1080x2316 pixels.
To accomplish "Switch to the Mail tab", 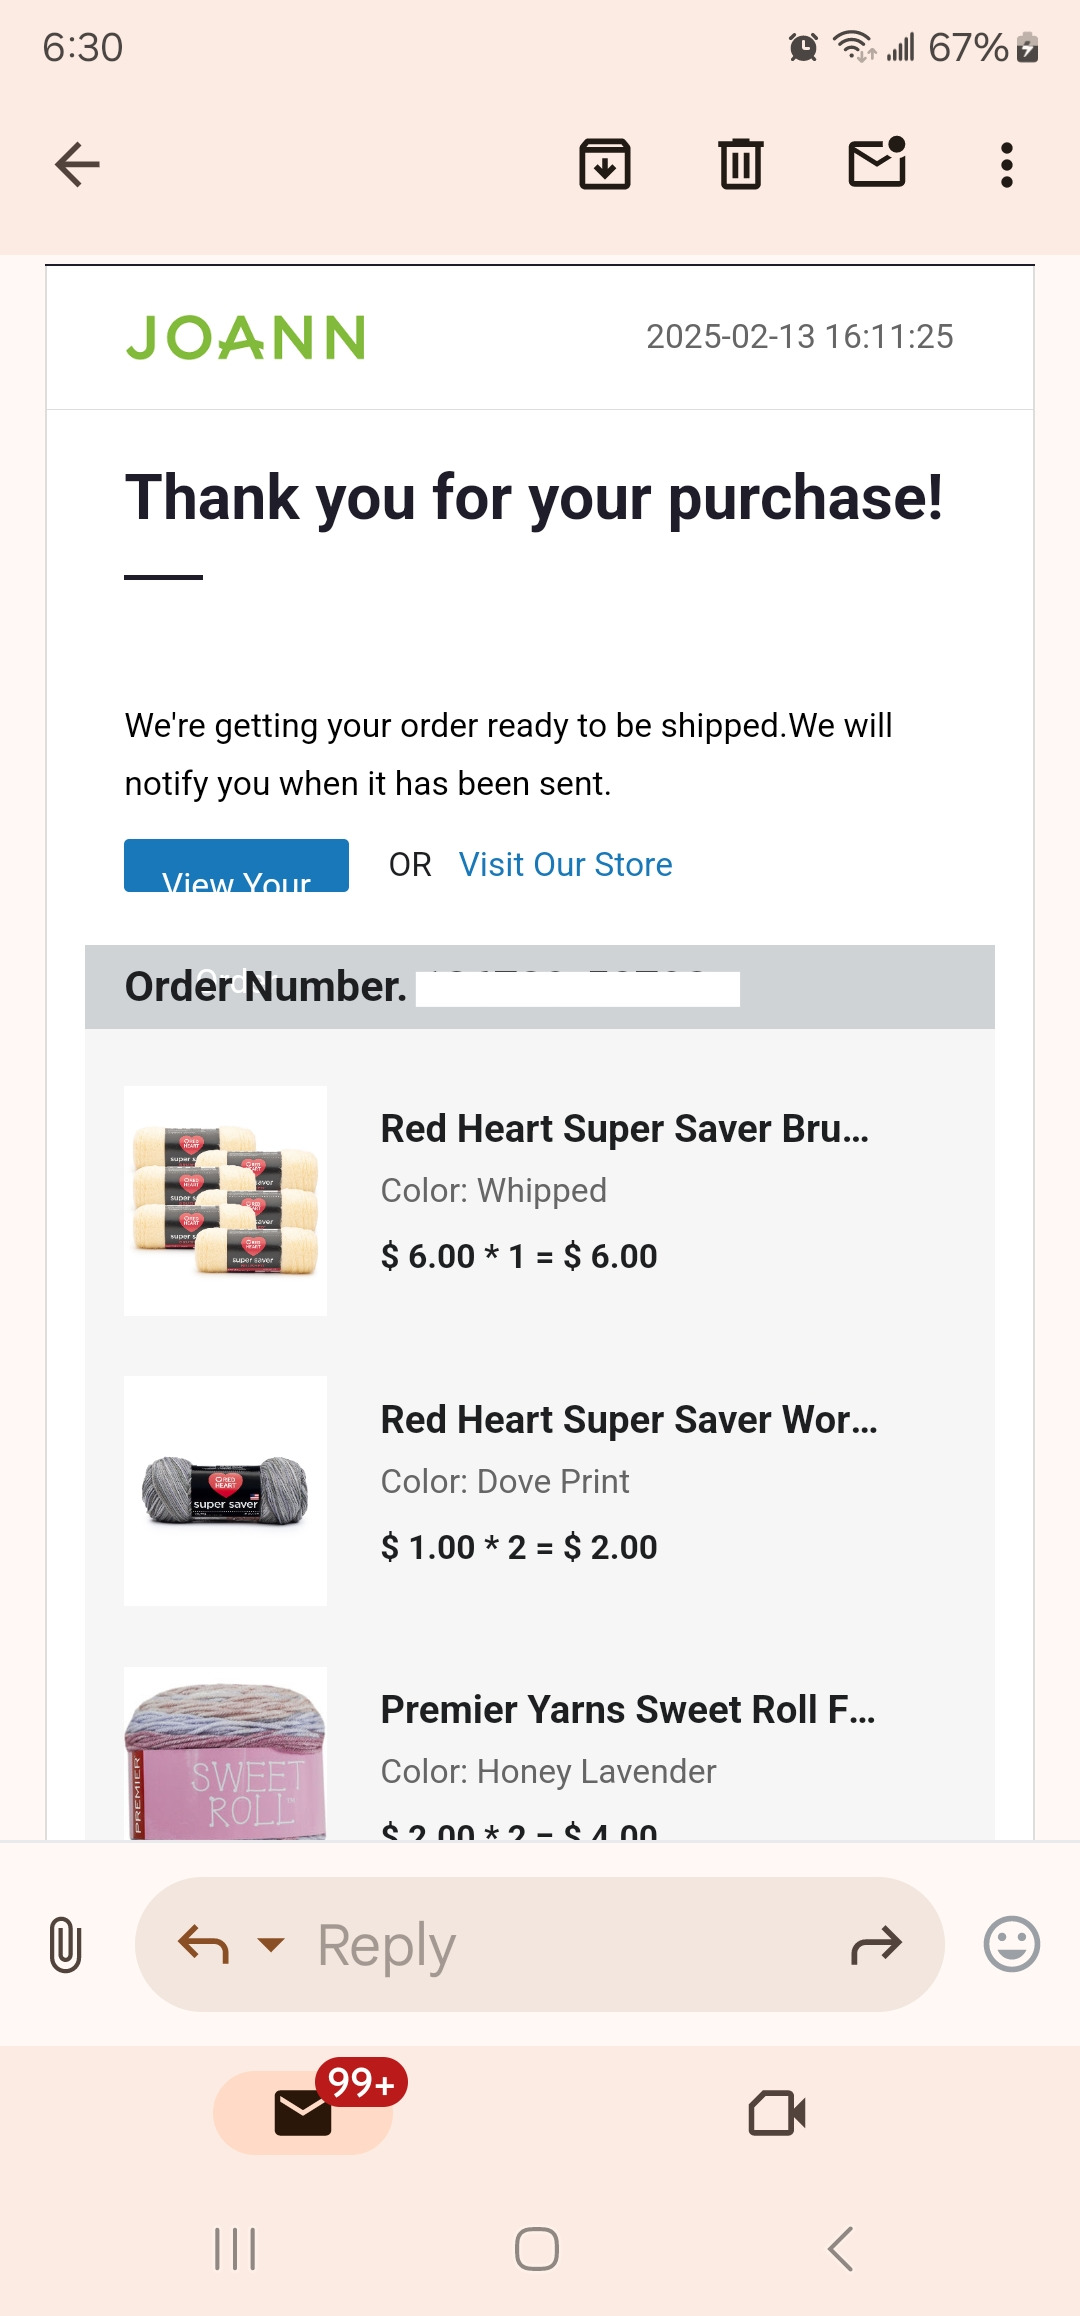I will click(x=303, y=2112).
